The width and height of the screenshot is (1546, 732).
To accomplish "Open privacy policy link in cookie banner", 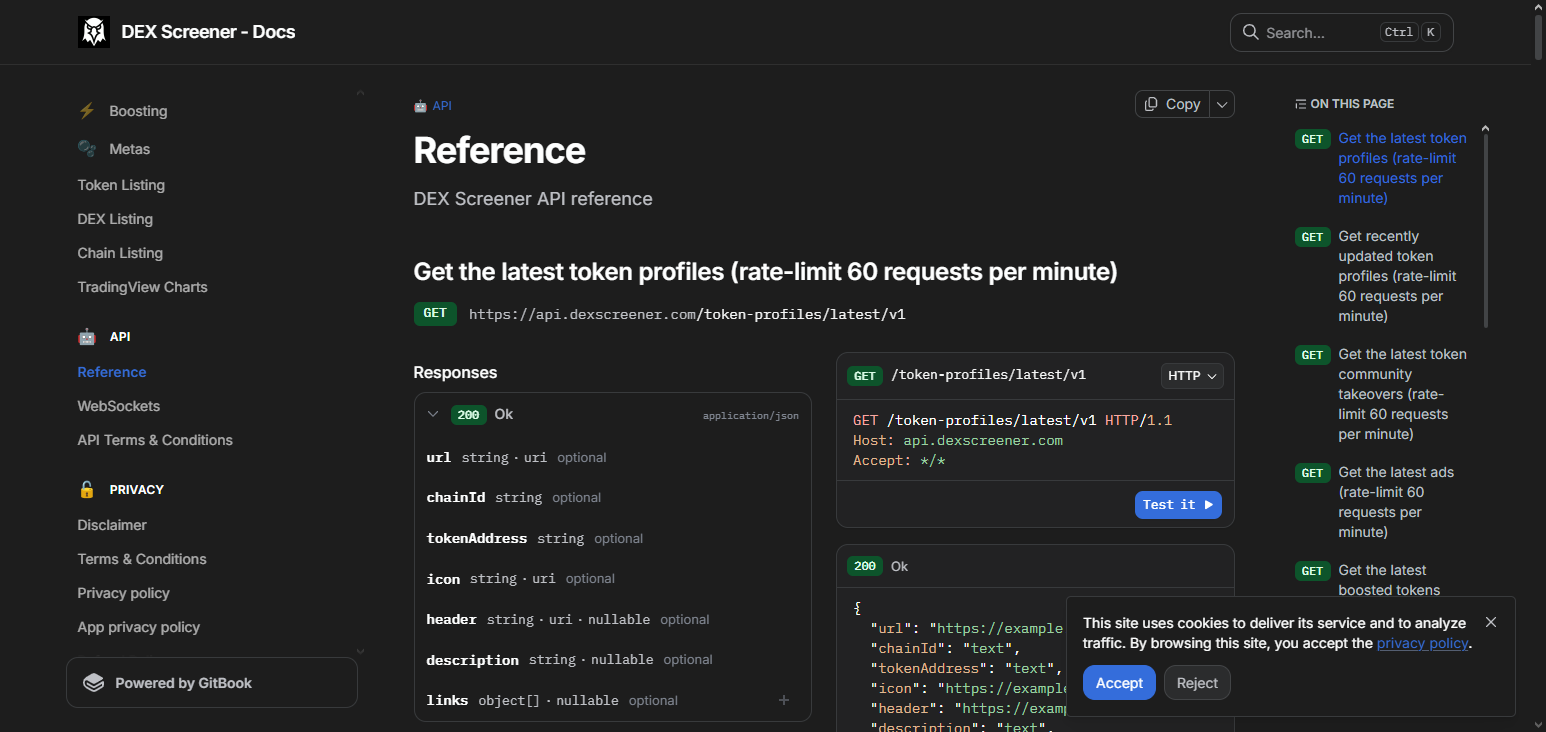I will click(x=1422, y=643).
